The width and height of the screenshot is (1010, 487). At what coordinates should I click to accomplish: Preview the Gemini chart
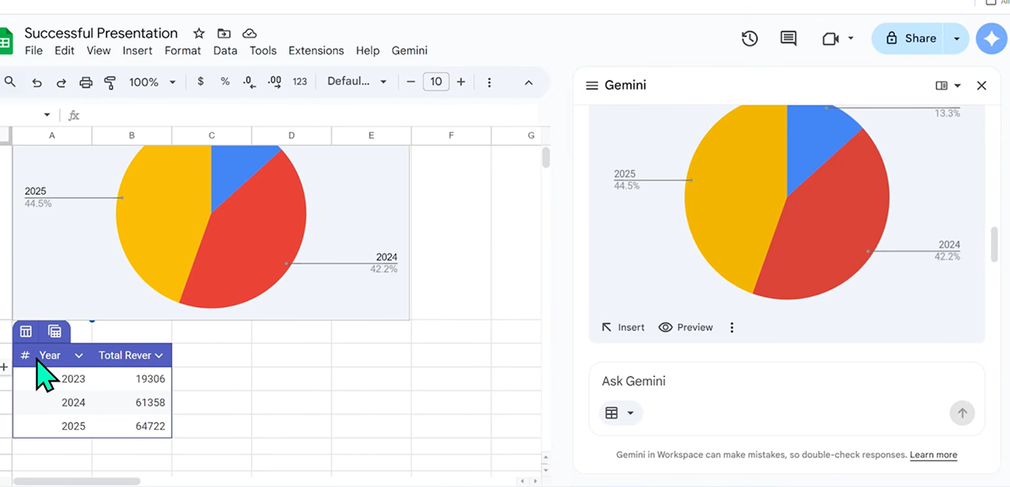point(686,327)
